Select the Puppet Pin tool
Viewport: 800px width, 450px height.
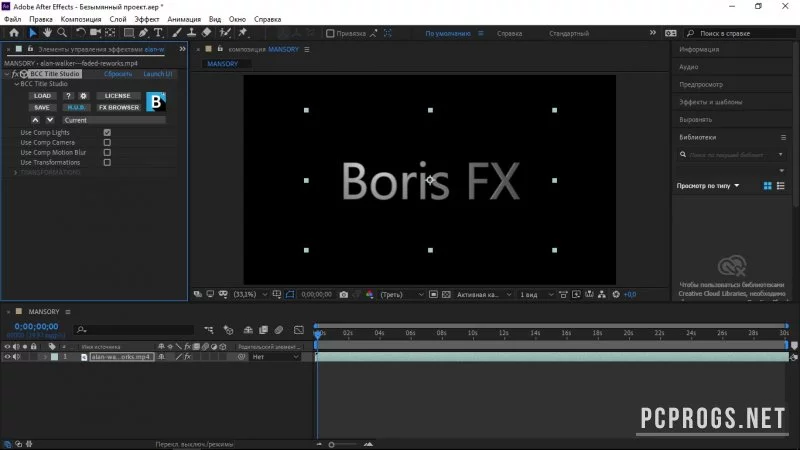click(243, 33)
